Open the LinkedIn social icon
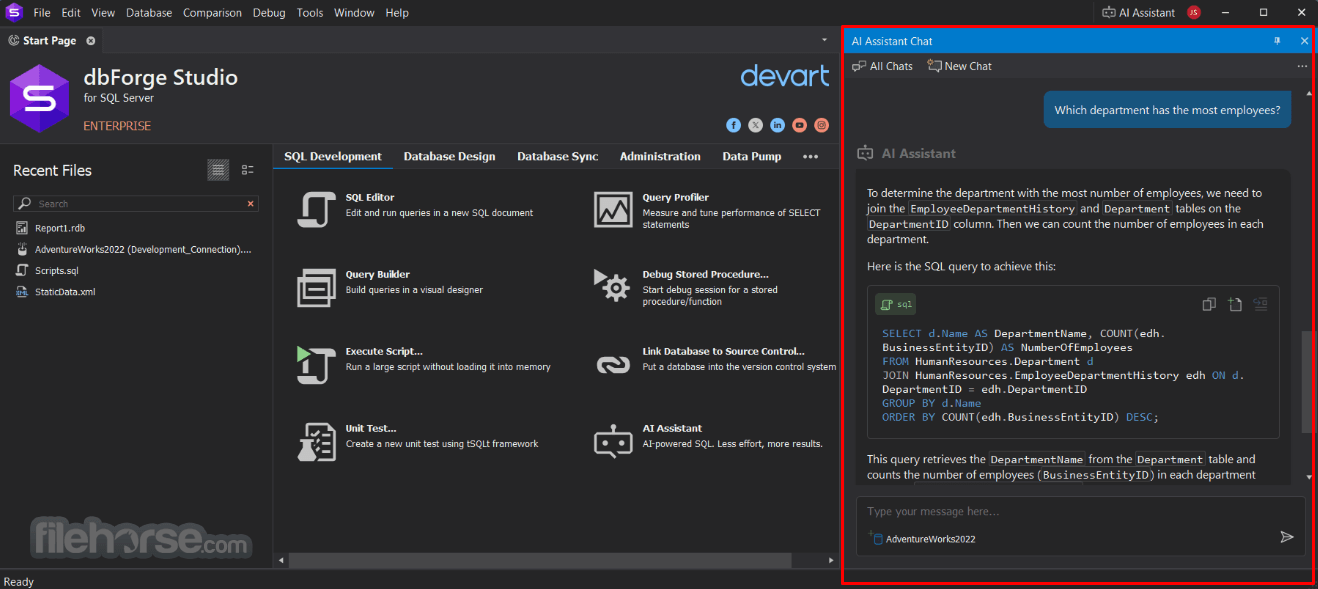The height and width of the screenshot is (589, 1318). 777,125
